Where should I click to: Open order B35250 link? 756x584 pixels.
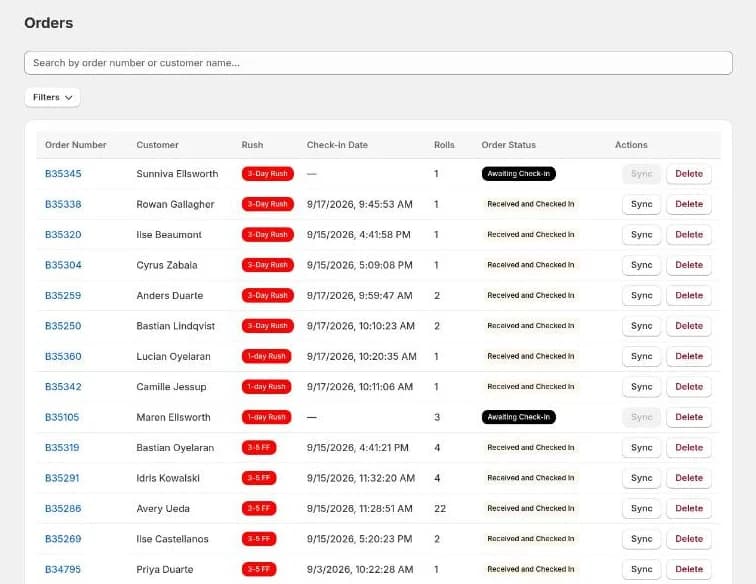[x=63, y=326]
